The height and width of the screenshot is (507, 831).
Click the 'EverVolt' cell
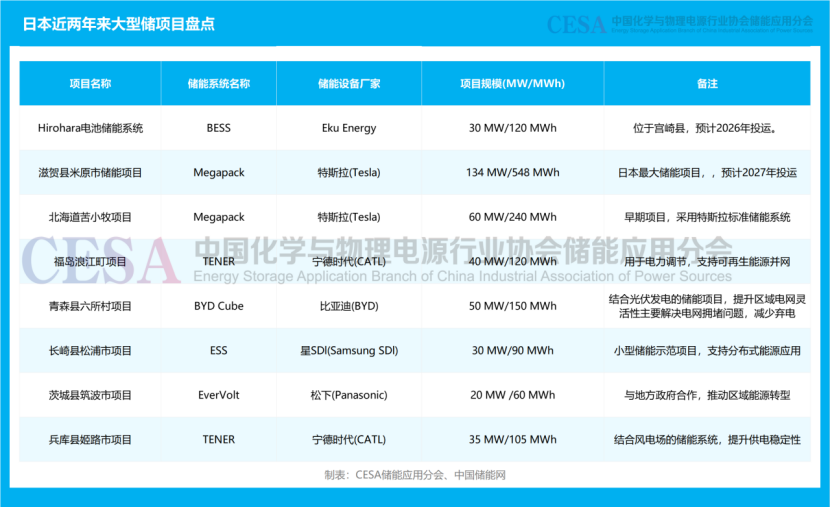(218, 395)
